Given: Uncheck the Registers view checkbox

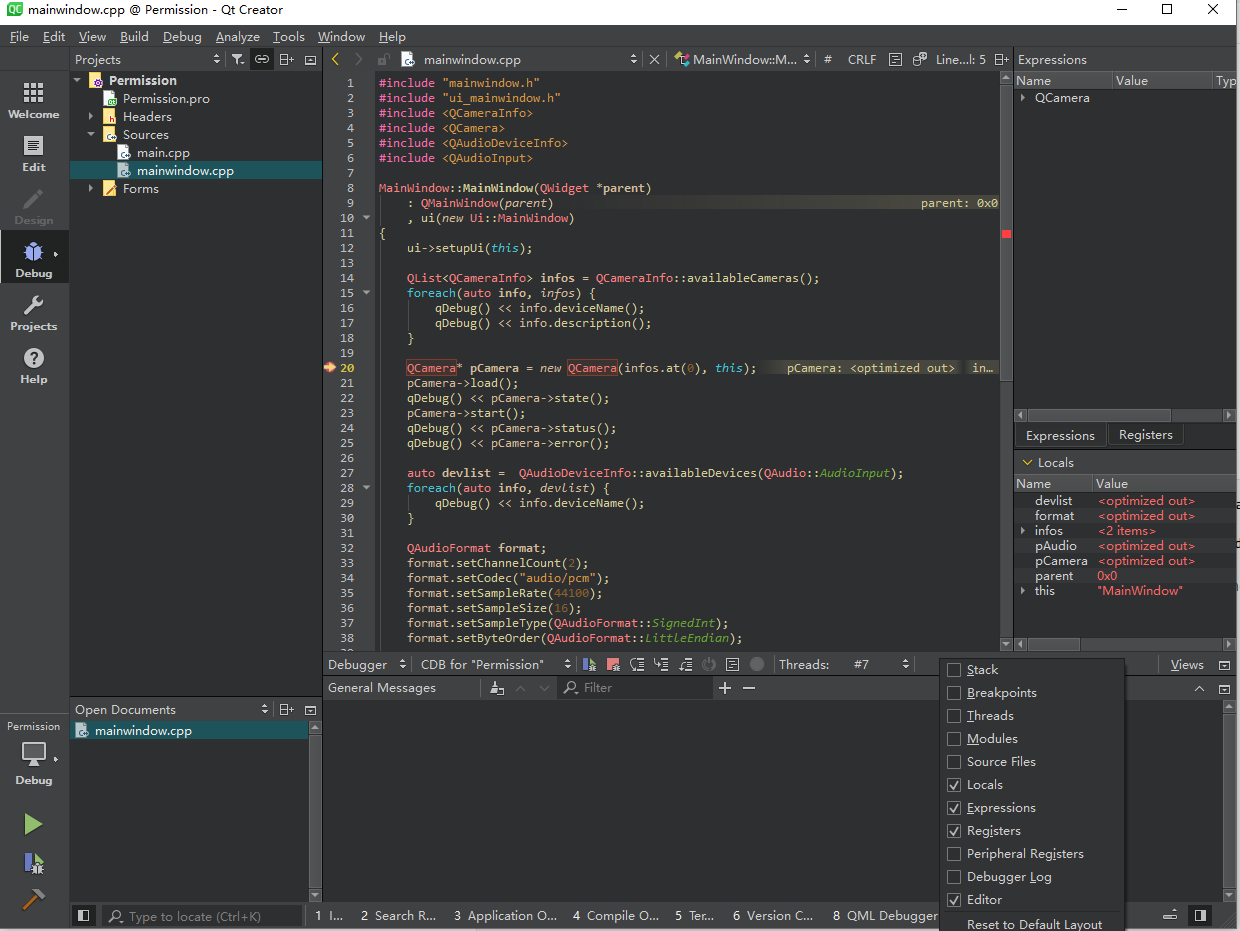Looking at the screenshot, I should click(x=954, y=831).
